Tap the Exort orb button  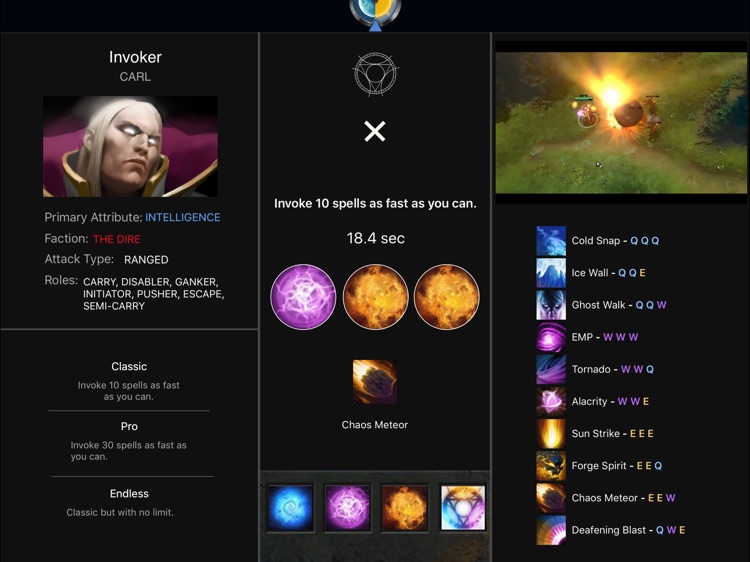(x=404, y=508)
